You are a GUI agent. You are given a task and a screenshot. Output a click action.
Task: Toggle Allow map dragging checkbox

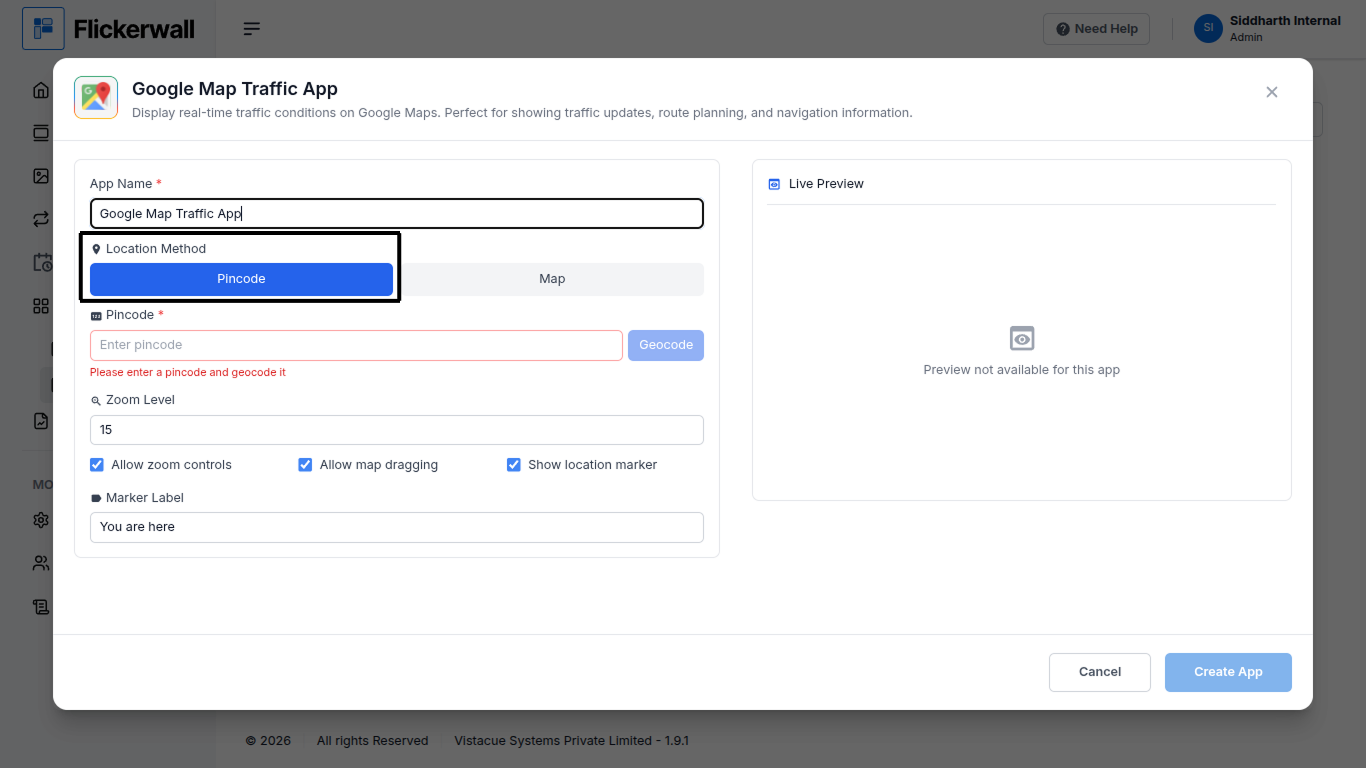[x=305, y=465]
